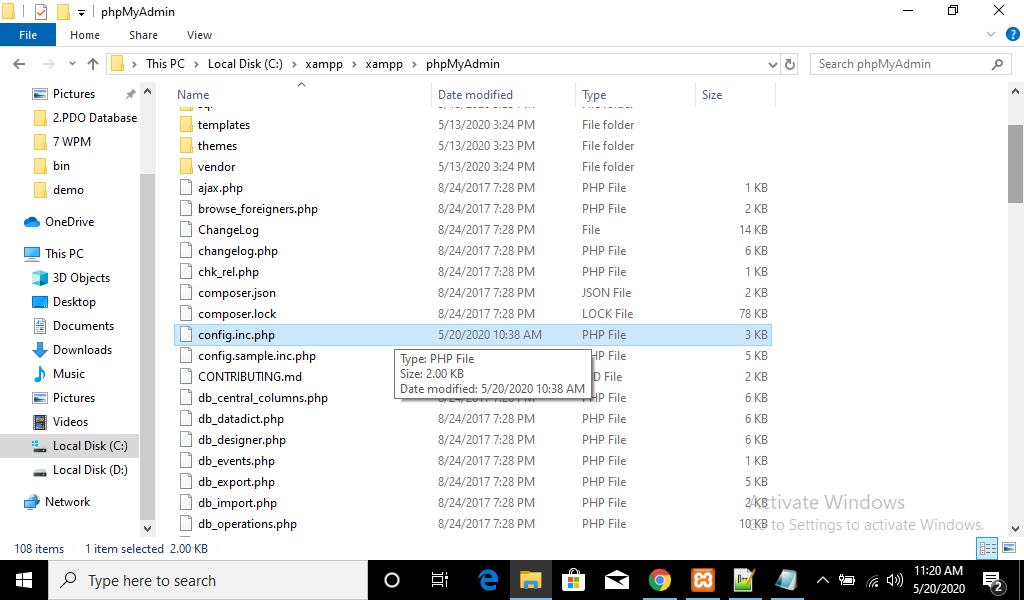Open Google Chrome from the taskbar
The width and height of the screenshot is (1024, 600).
(659, 580)
